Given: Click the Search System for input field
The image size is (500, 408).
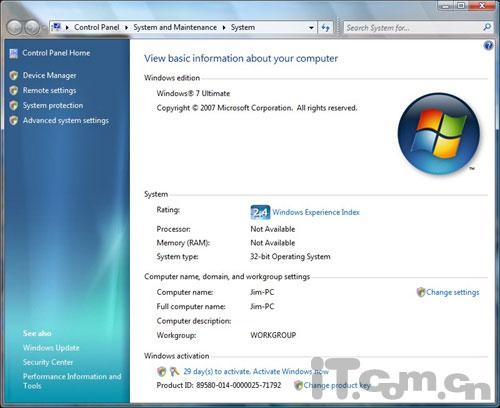Looking at the screenshot, I should point(413,27).
